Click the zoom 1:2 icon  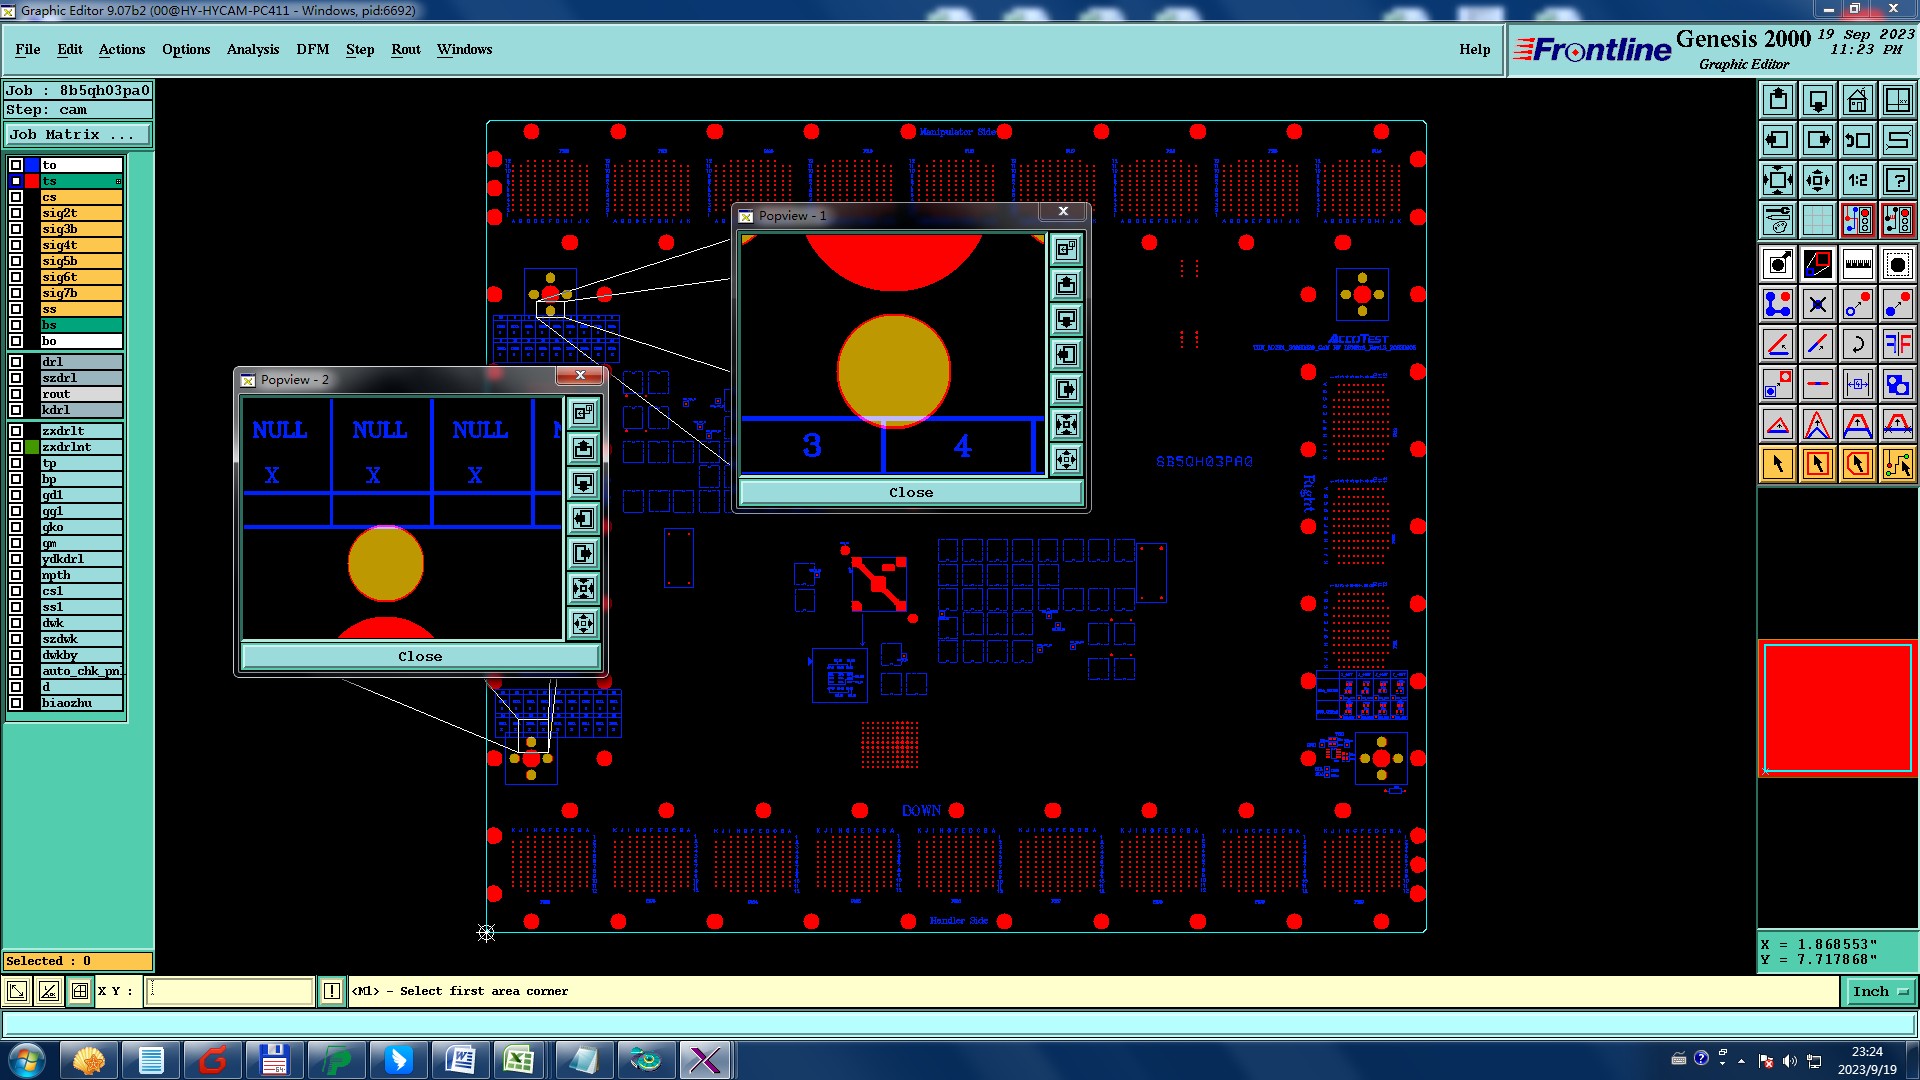(1857, 180)
